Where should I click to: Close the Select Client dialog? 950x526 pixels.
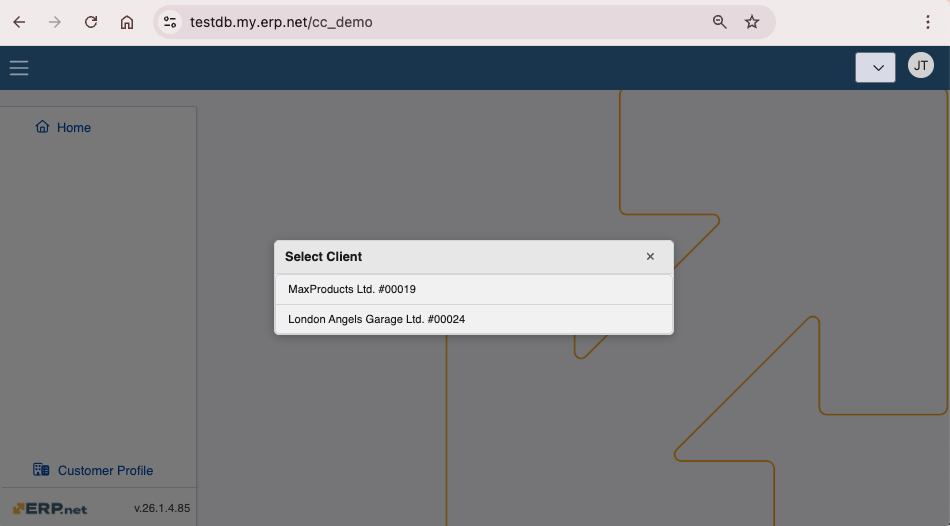point(650,257)
